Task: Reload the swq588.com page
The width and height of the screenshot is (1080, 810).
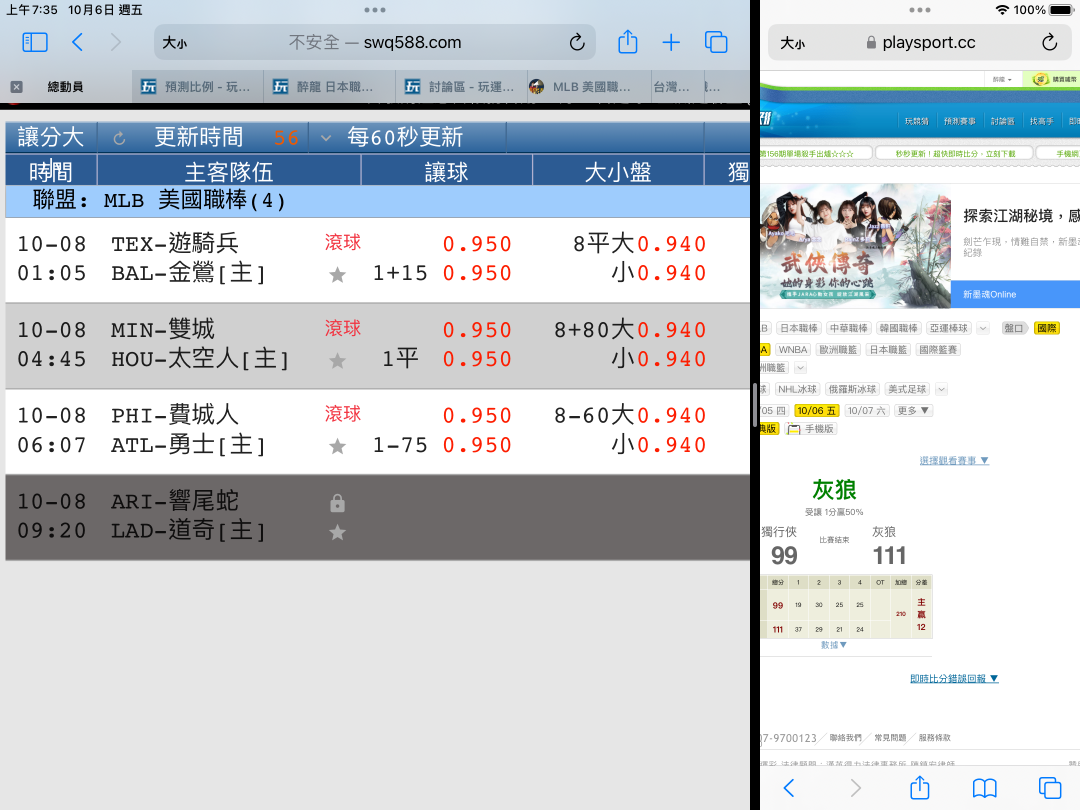Action: 577,43
